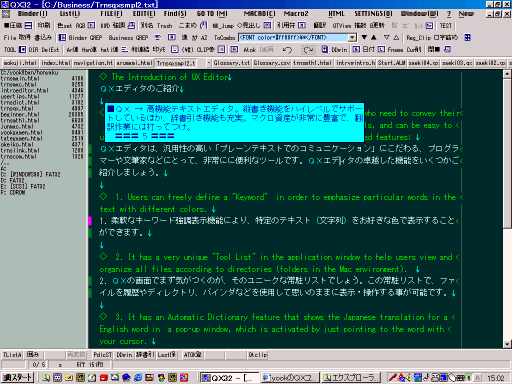Open the EDIT(E) menu
This screenshot has height=384, width=512.
pyautogui.click(x=144, y=14)
